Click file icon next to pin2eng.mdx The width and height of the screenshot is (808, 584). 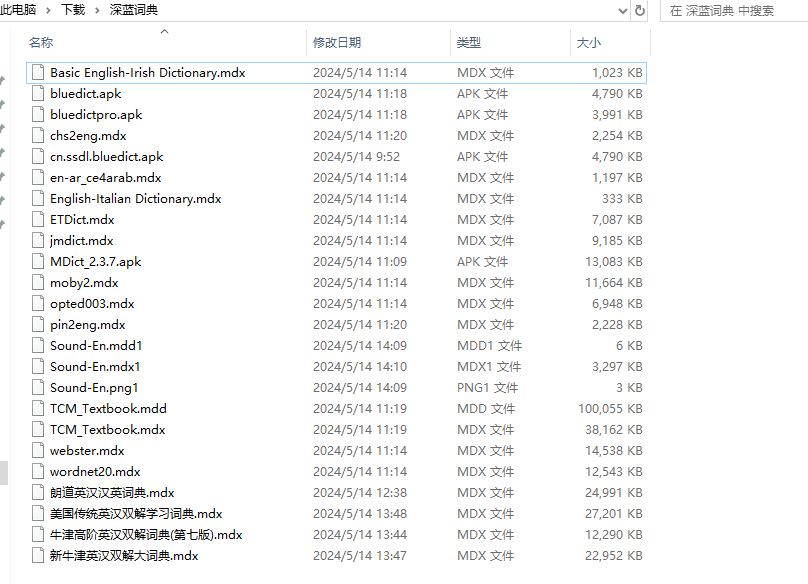(38, 325)
